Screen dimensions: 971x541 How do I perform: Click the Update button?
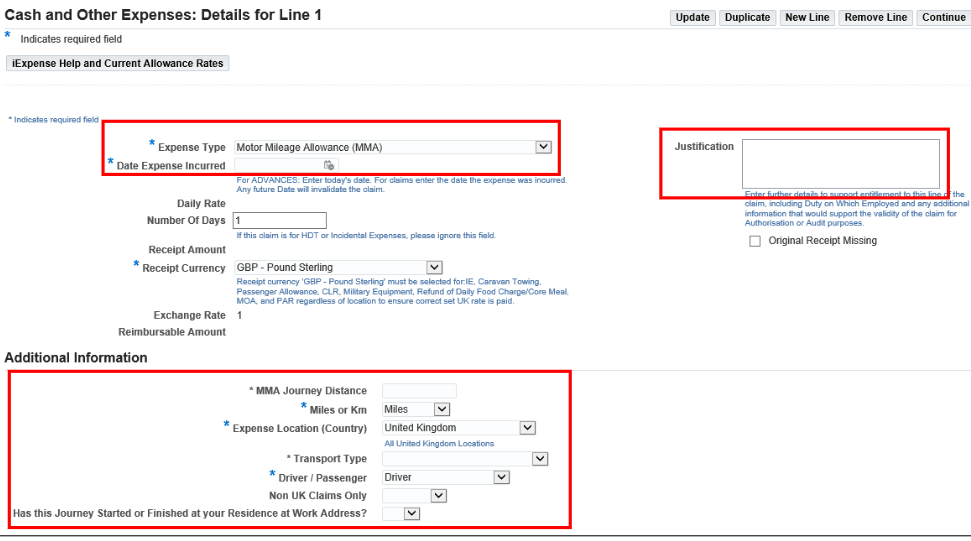pos(692,17)
